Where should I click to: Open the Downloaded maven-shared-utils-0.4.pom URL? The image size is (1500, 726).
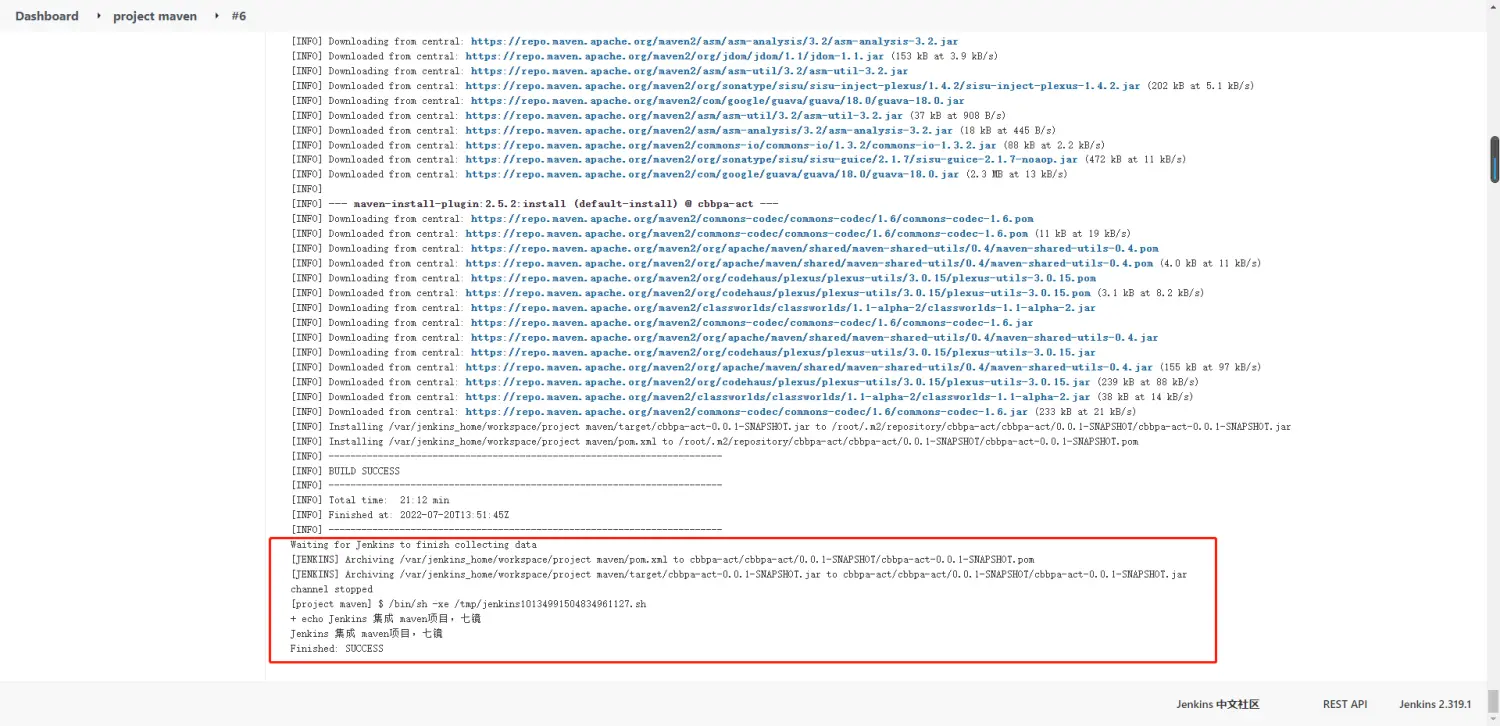(808, 263)
